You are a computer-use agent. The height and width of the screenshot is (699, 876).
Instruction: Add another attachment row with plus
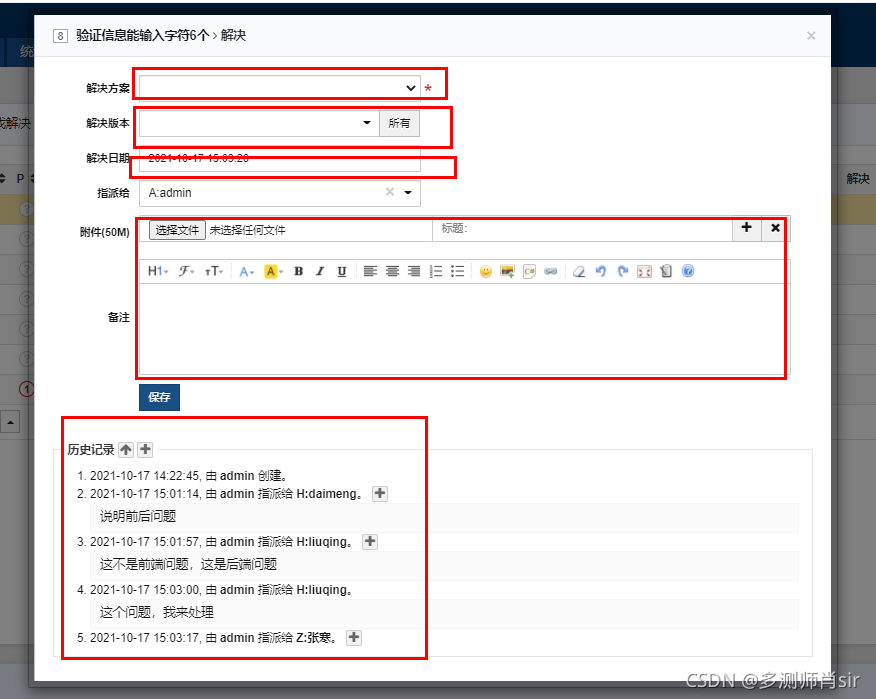746,228
